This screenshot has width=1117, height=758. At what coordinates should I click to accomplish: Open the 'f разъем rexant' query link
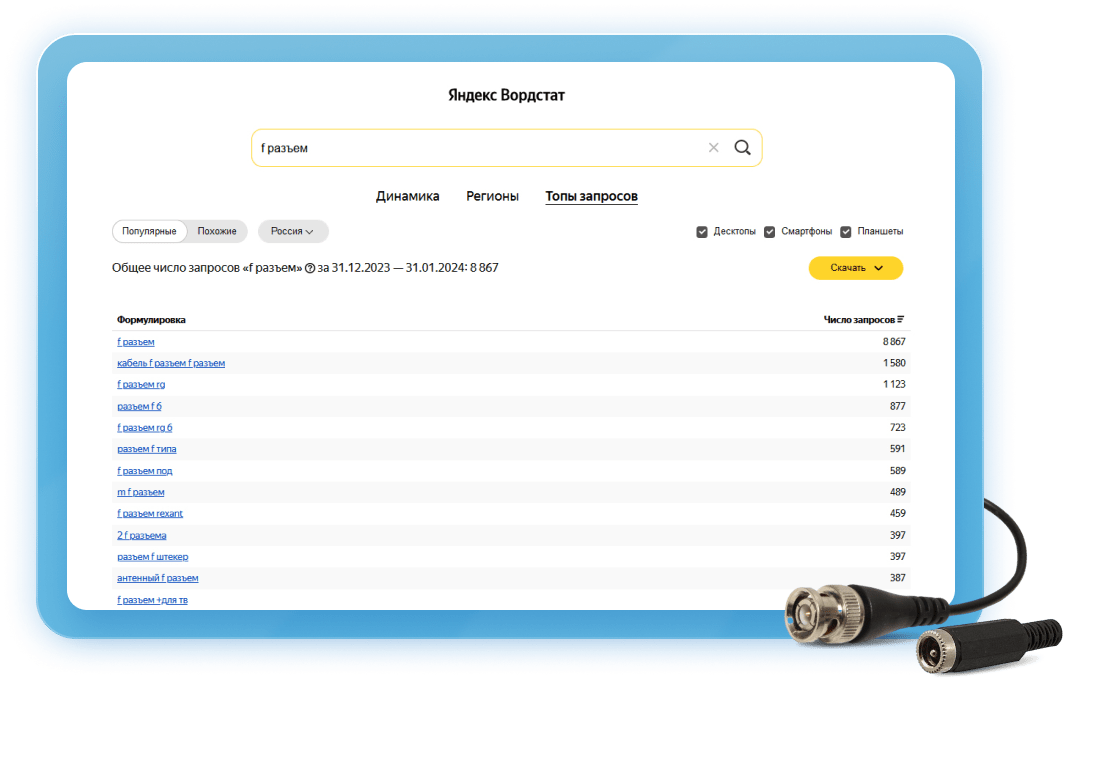tap(150, 514)
